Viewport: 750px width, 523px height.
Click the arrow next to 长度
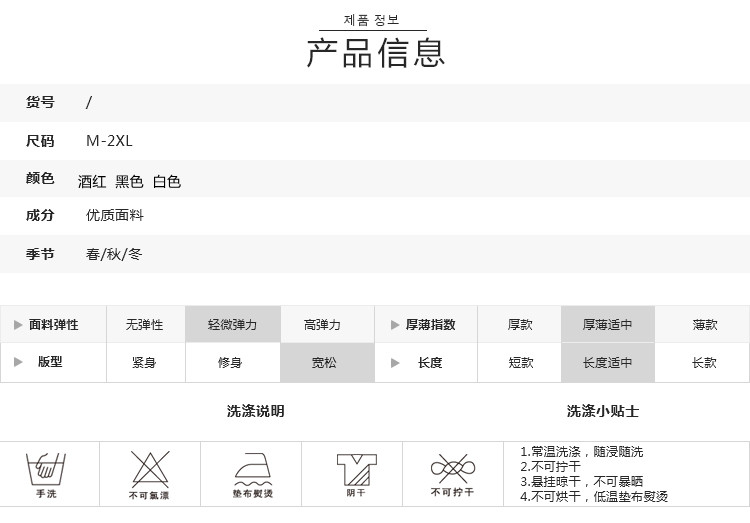click(394, 362)
